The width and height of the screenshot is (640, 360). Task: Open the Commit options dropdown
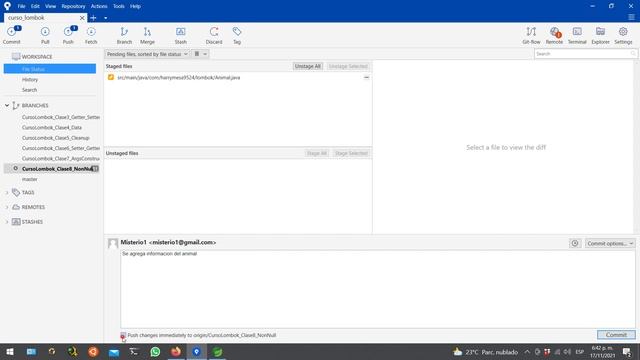pos(610,243)
